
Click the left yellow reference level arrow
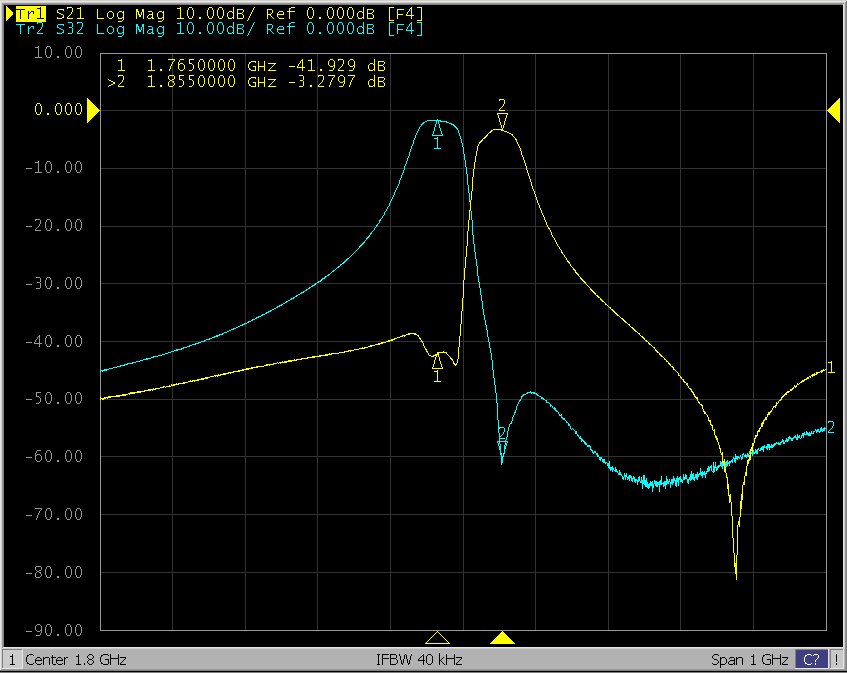[x=93, y=112]
